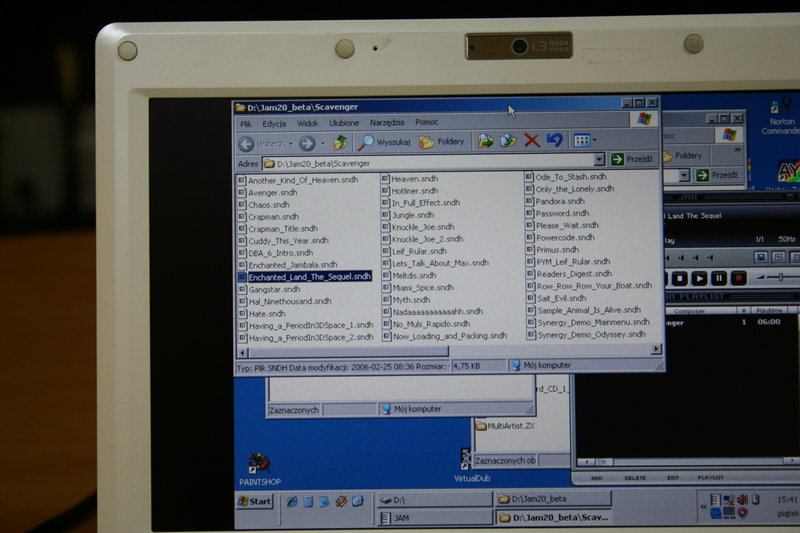Click the Copy To folder icon

(508, 141)
